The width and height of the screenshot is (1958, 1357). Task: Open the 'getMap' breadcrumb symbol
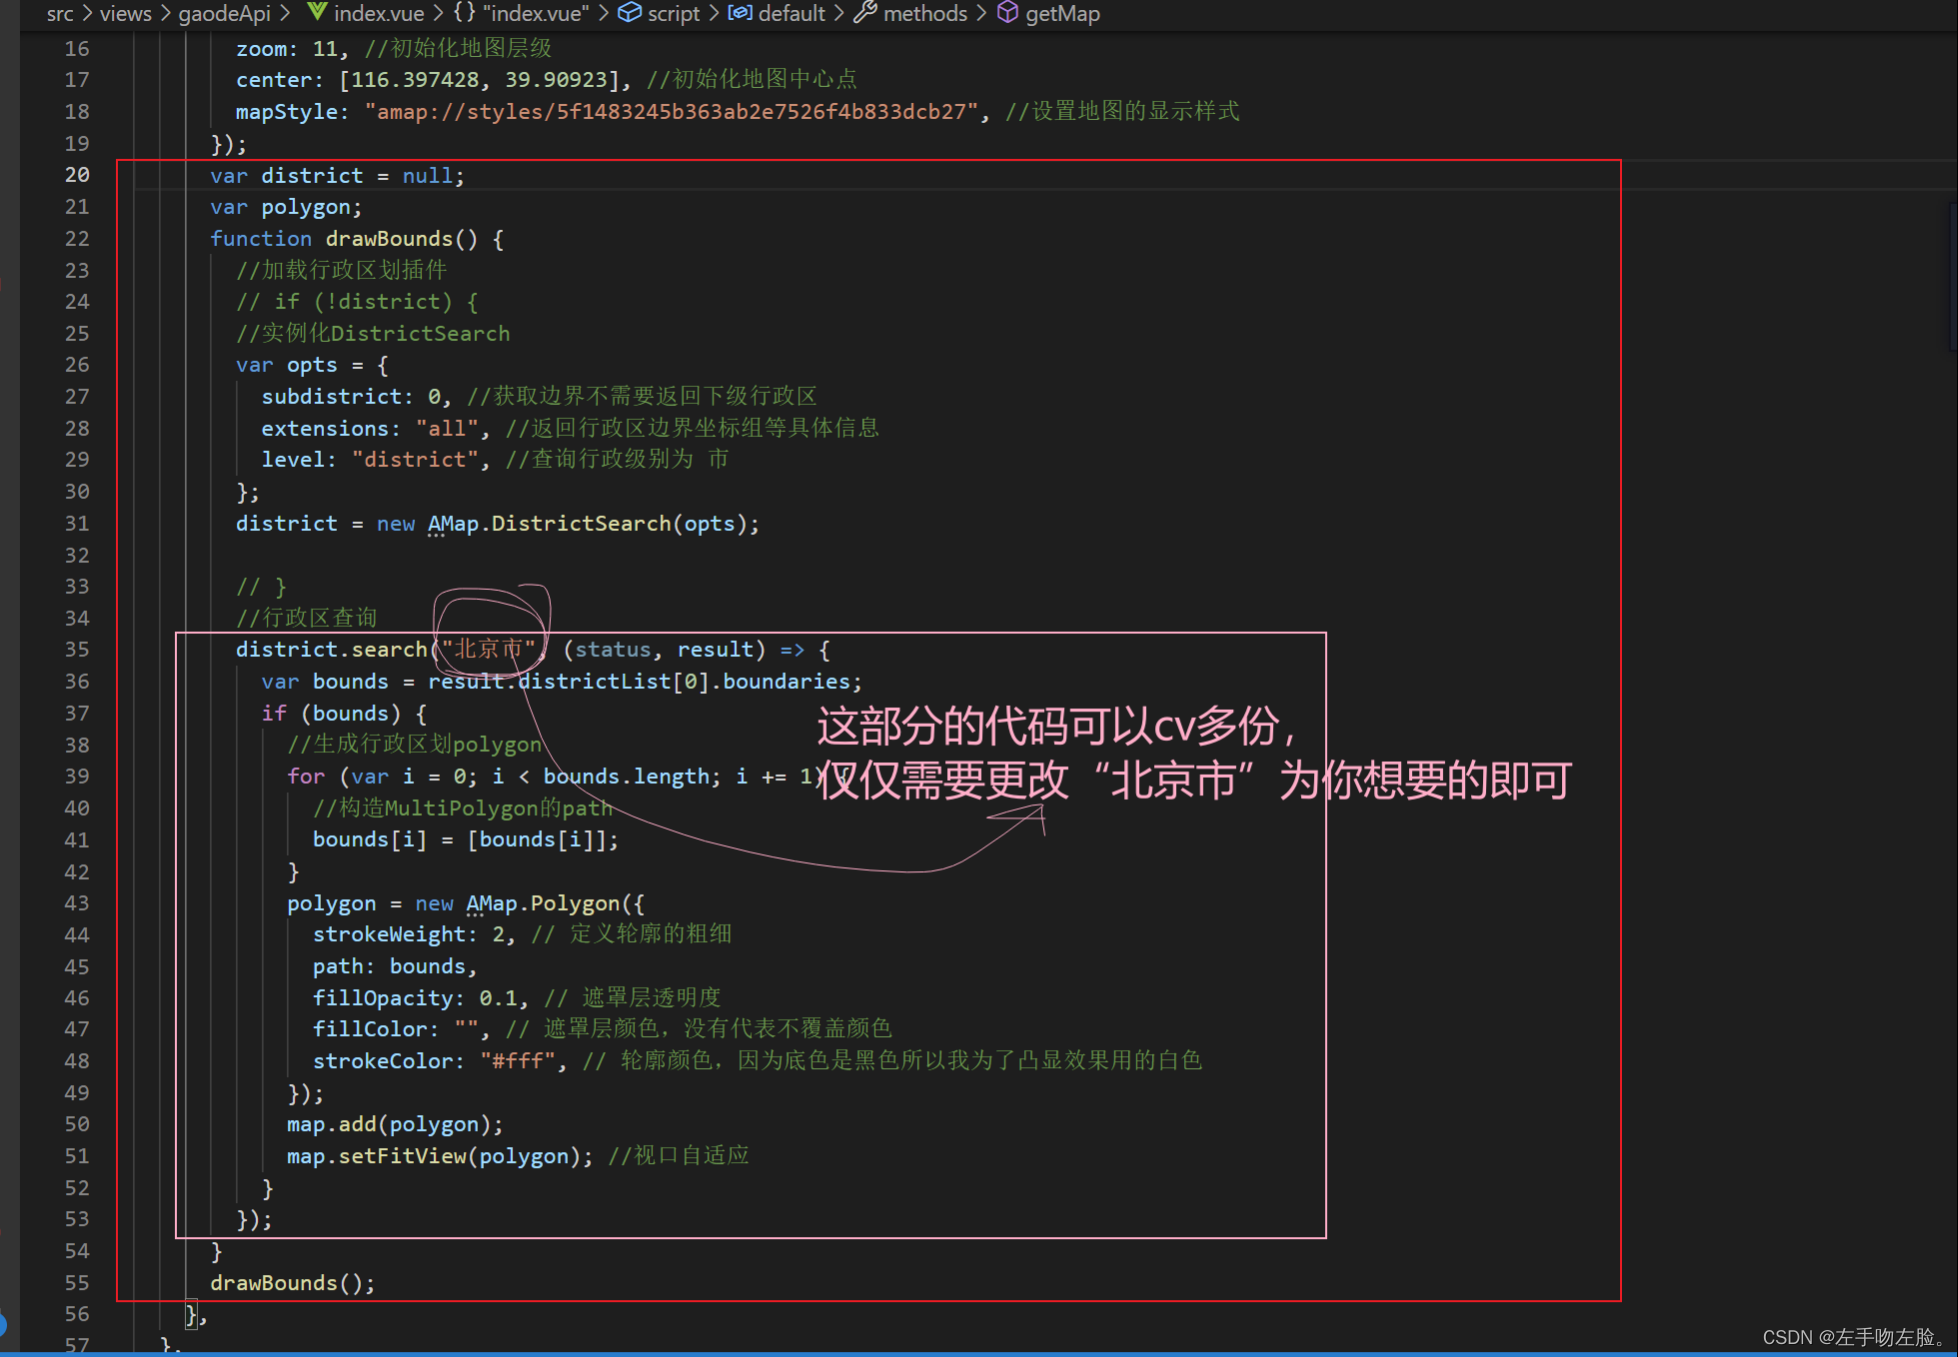click(1063, 13)
